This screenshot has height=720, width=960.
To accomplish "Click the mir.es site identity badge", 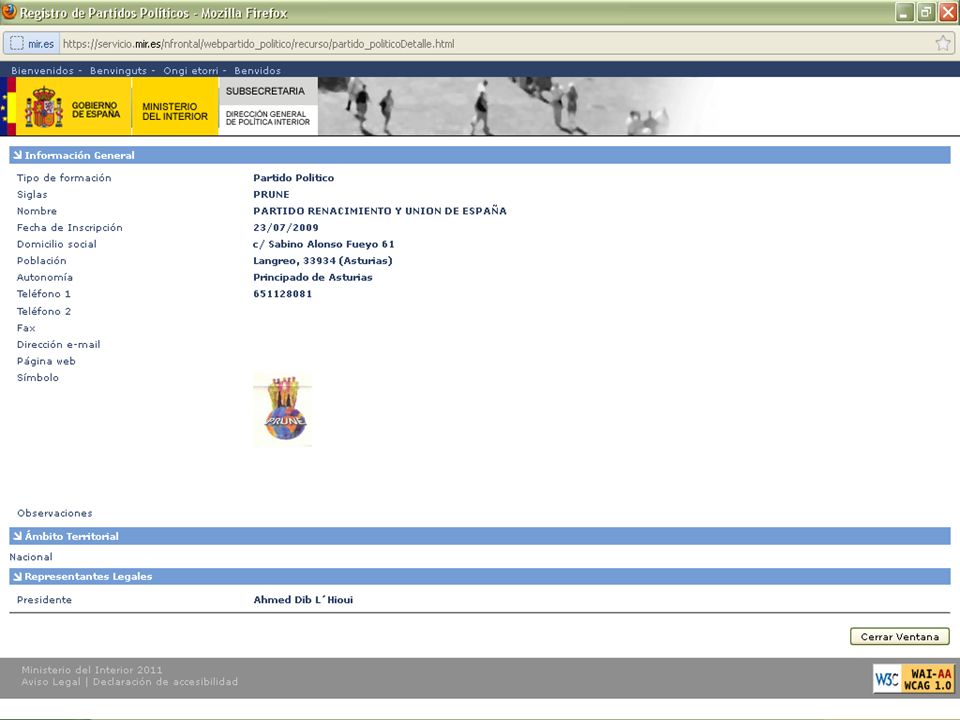I will pos(32,43).
